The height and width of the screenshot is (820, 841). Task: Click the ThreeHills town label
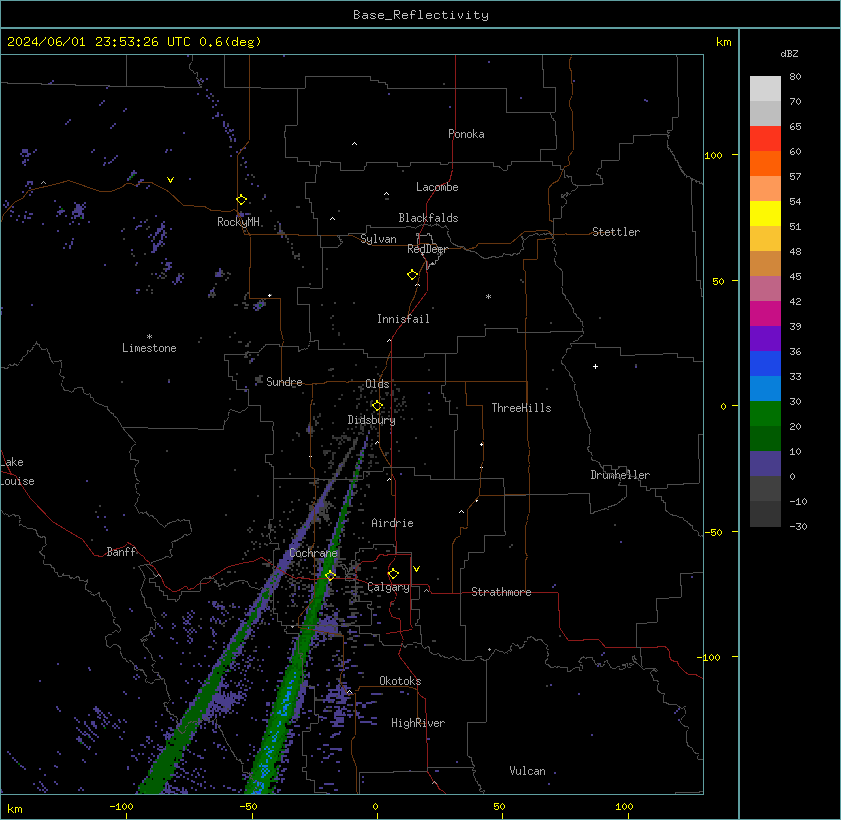pos(521,408)
